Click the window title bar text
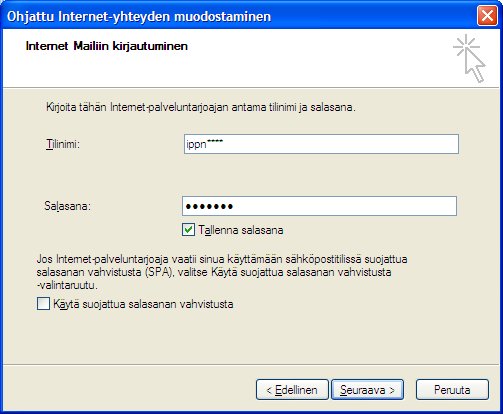This screenshot has width=503, height=414. [139, 16]
